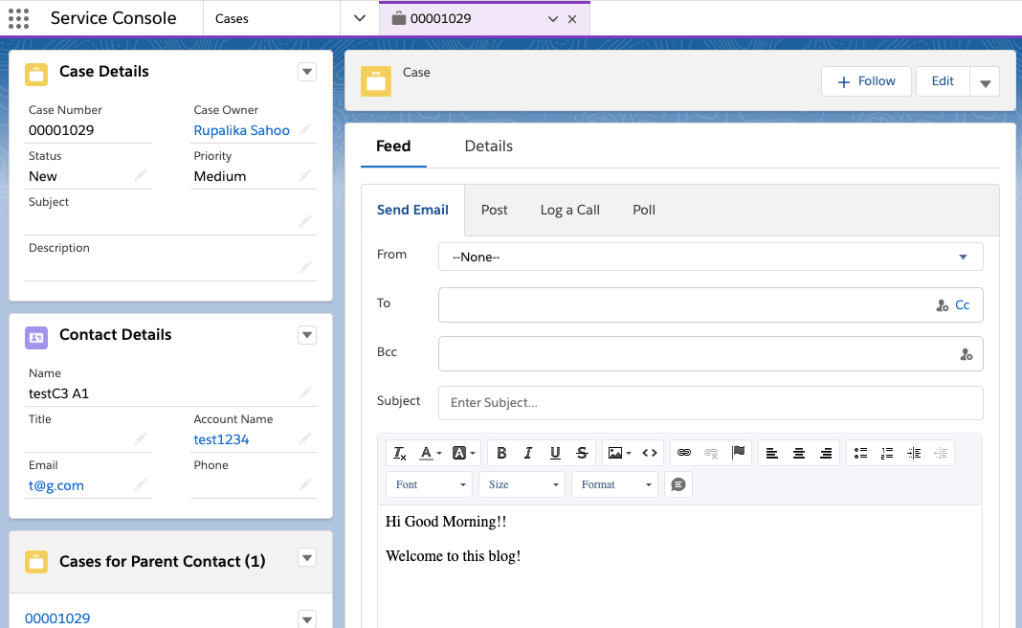Insert a link in email body
1022x628 pixels.
684,453
